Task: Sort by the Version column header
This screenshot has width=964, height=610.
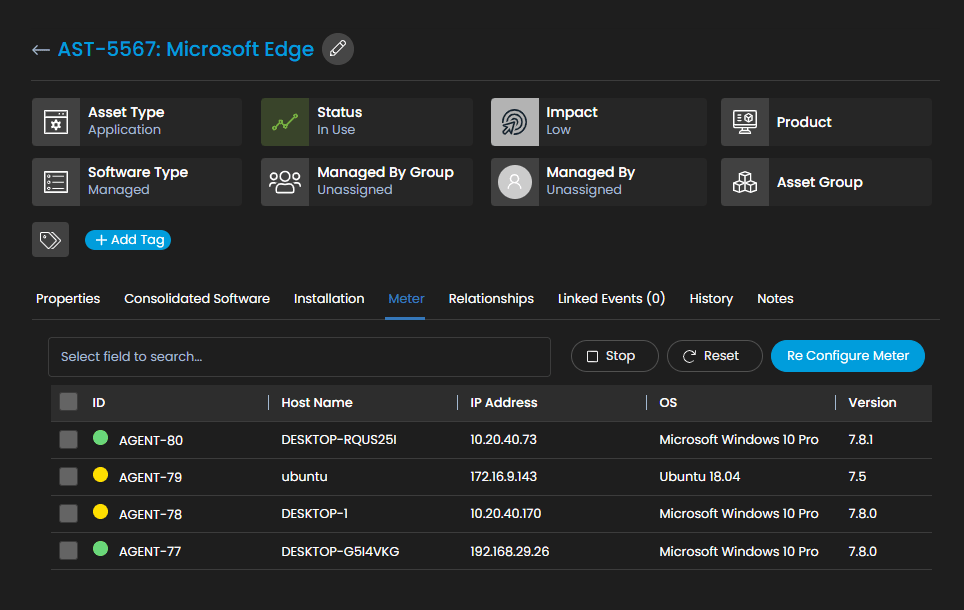Action: tap(872, 403)
